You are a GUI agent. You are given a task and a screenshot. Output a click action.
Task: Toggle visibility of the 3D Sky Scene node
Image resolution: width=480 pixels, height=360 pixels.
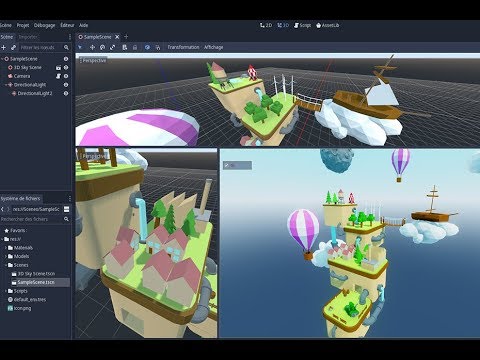click(66, 68)
